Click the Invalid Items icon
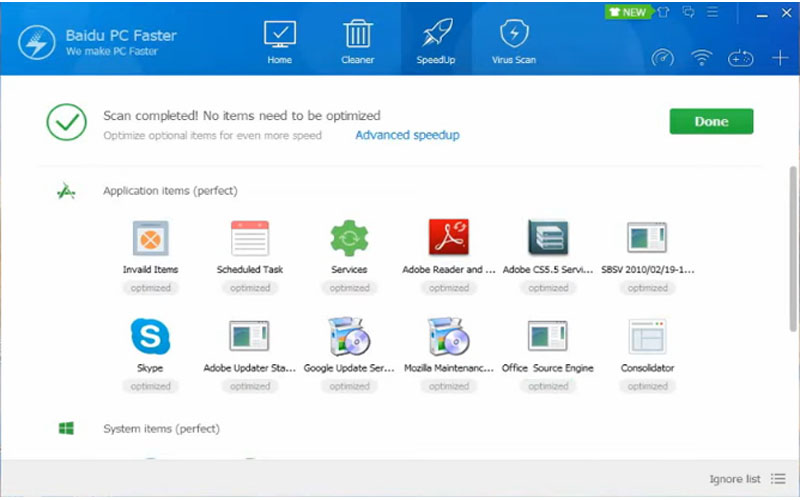 click(x=151, y=238)
